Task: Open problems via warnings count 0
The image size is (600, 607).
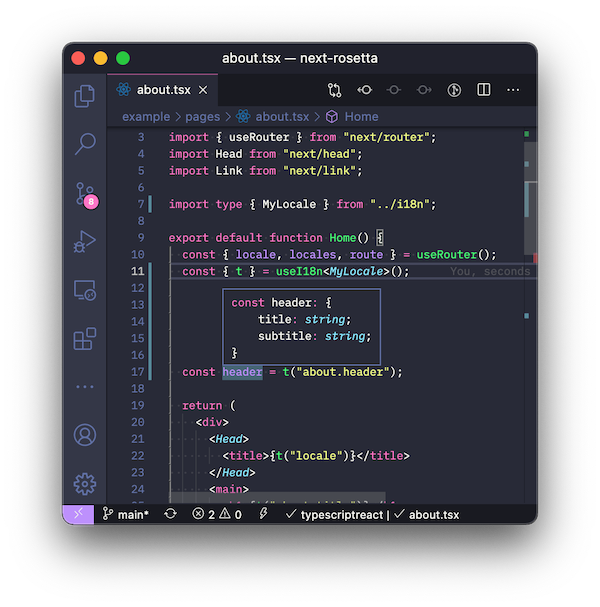Action: (231, 514)
